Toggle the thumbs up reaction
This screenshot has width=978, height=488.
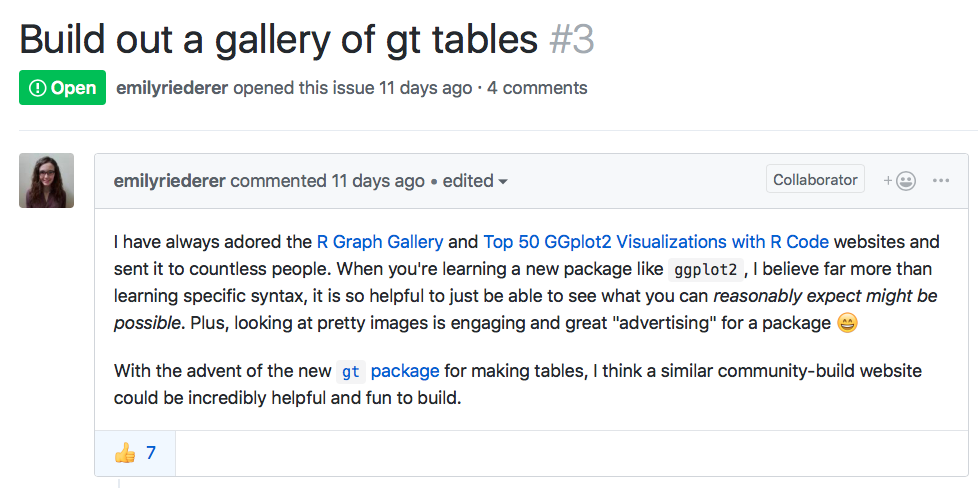pyautogui.click(x=135, y=453)
